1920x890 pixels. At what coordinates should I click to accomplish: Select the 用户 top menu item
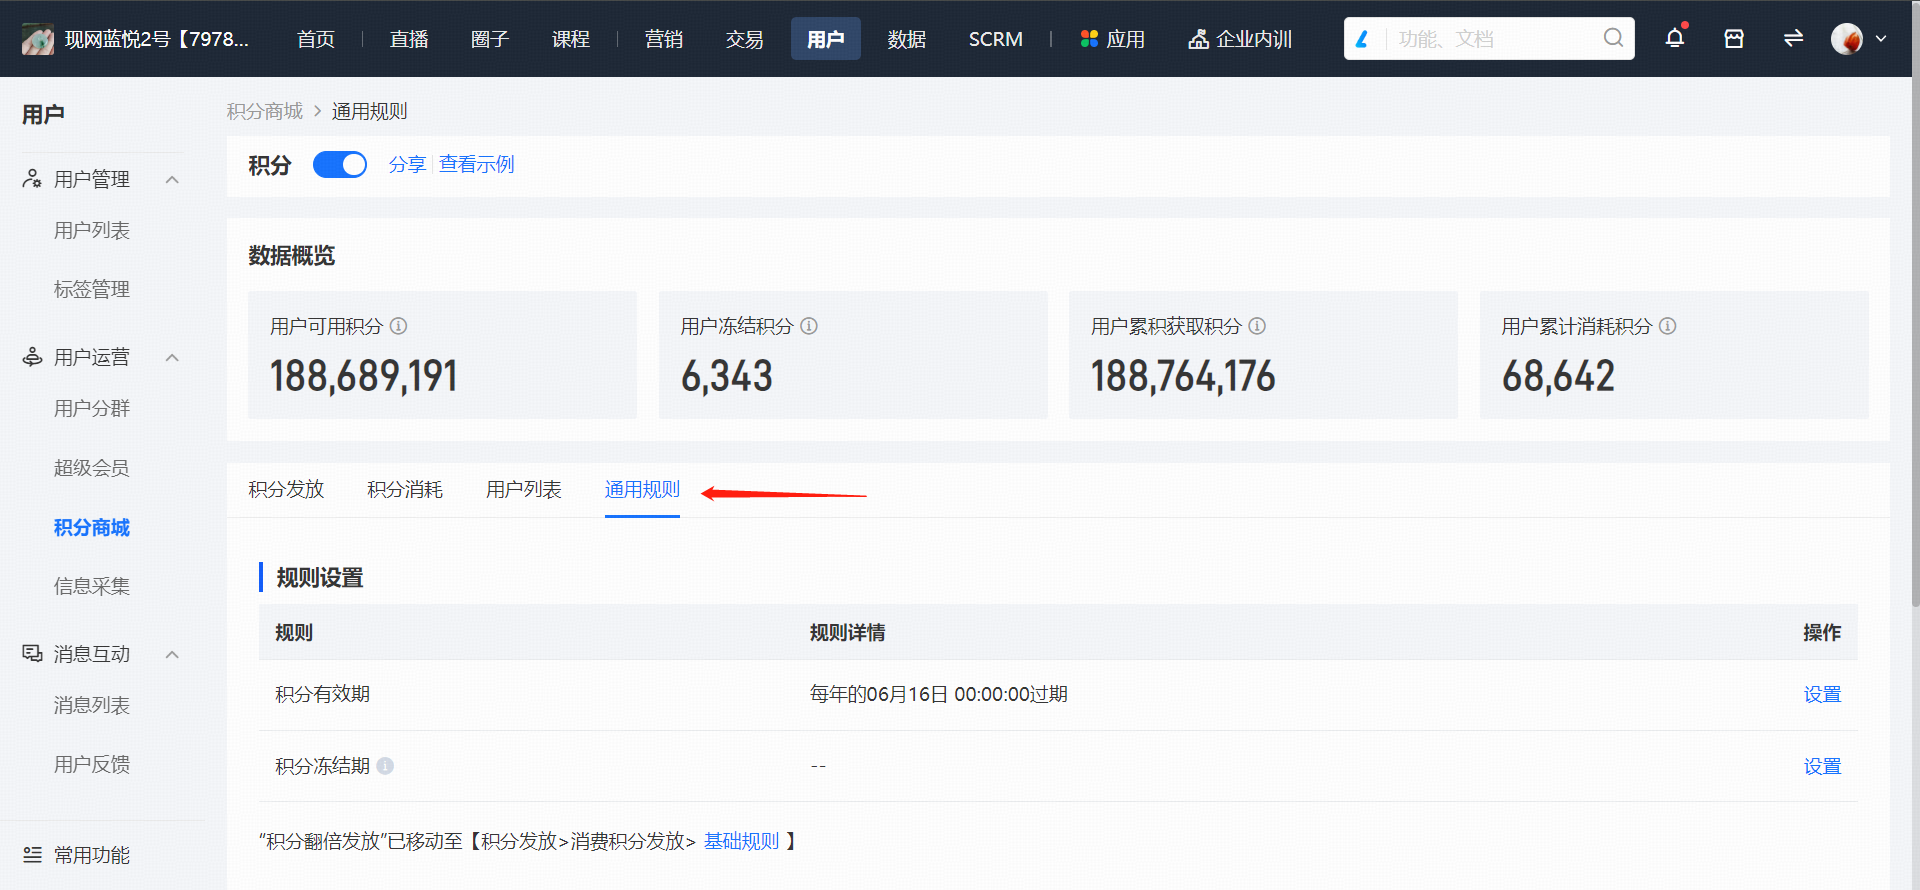826,39
